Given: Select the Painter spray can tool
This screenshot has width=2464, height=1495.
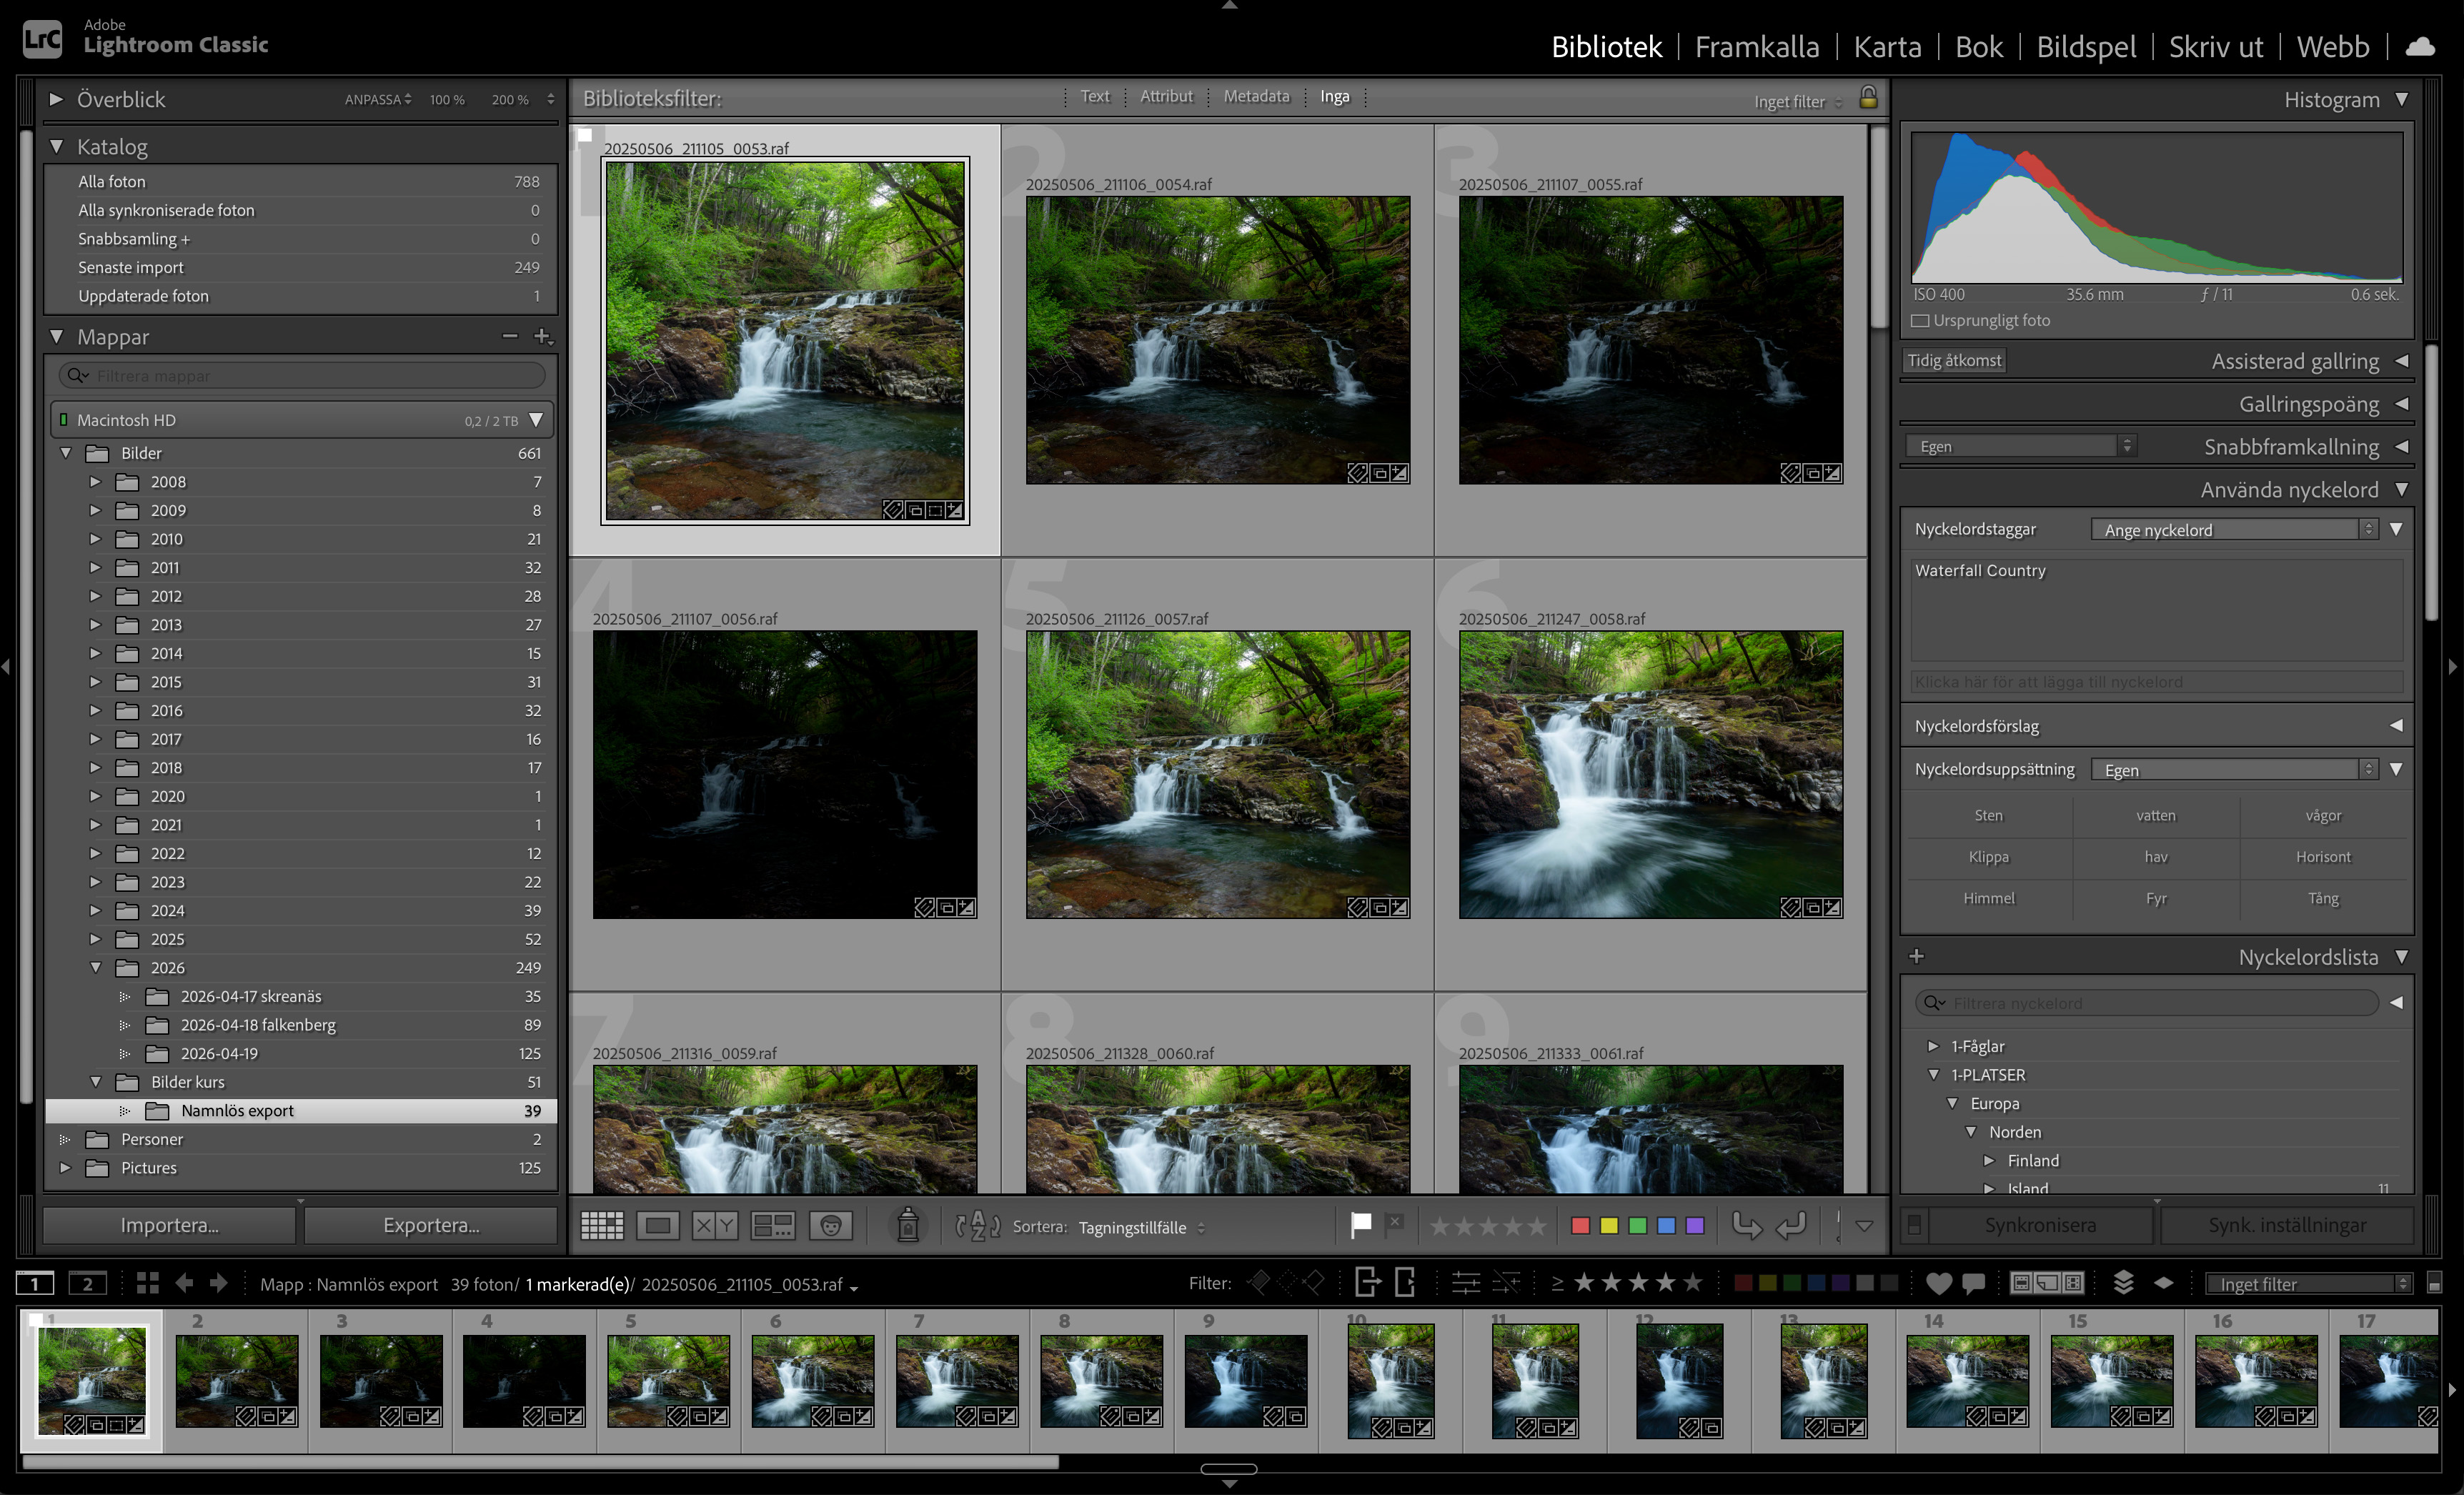Looking at the screenshot, I should pos(907,1225).
